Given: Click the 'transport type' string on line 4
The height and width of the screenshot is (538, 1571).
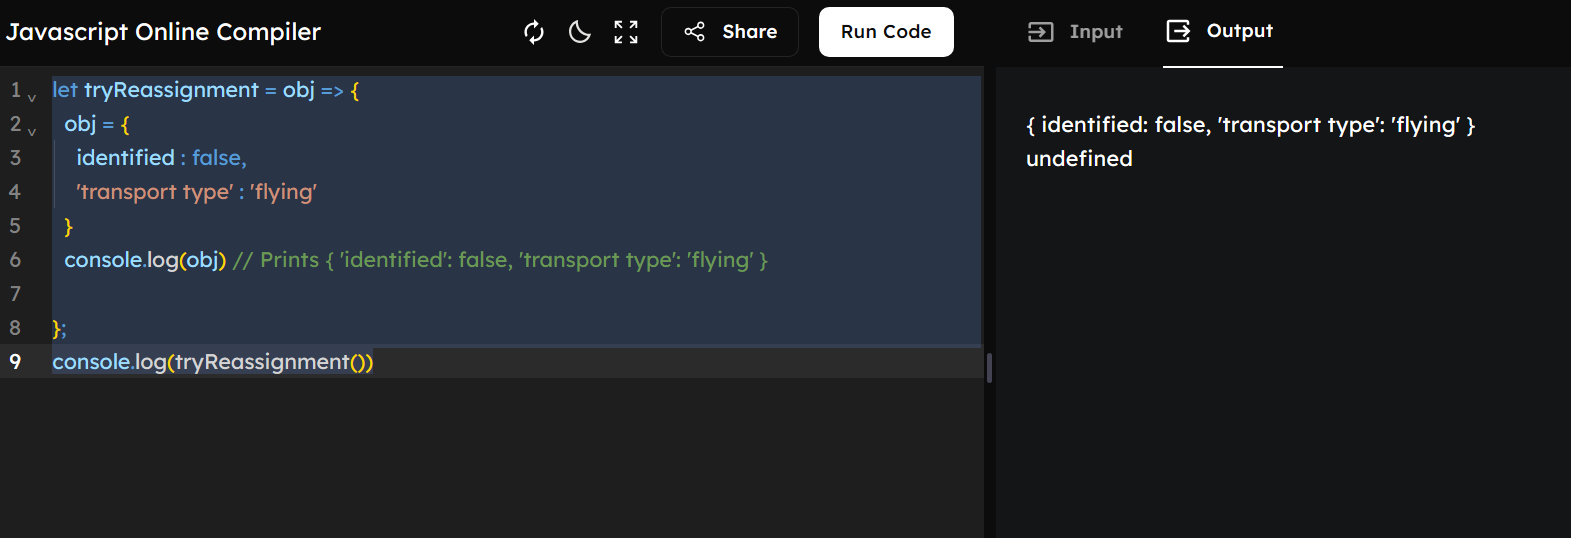Looking at the screenshot, I should (154, 192).
